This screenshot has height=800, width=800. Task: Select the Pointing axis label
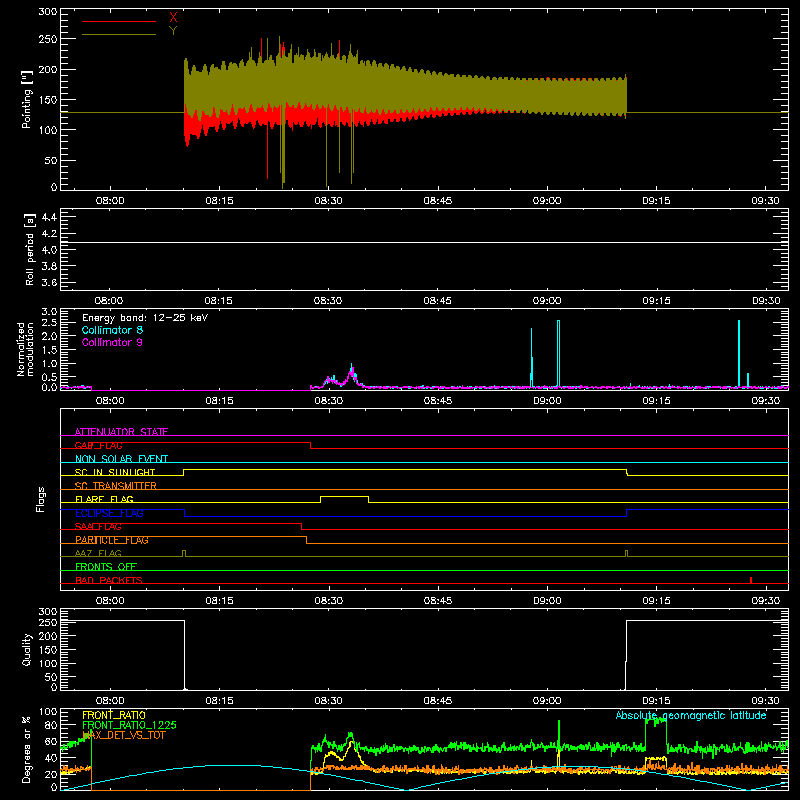click(27, 100)
